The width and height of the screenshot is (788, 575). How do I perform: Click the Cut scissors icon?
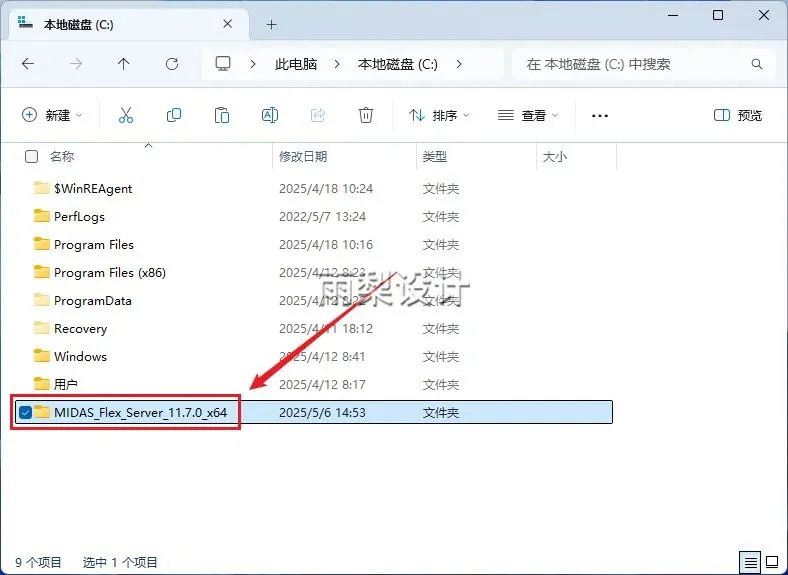click(x=126, y=115)
